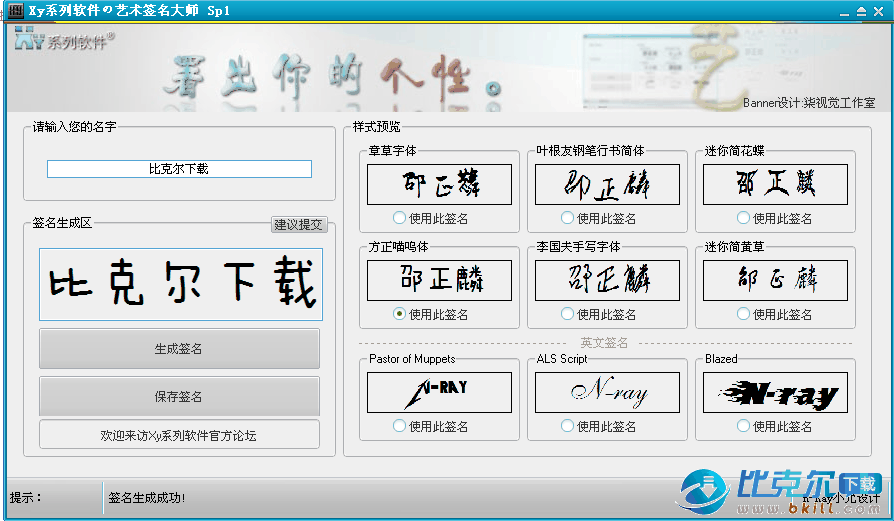
Task: Click the Pastor of Muppets N-RAY preview
Action: pyautogui.click(x=439, y=393)
